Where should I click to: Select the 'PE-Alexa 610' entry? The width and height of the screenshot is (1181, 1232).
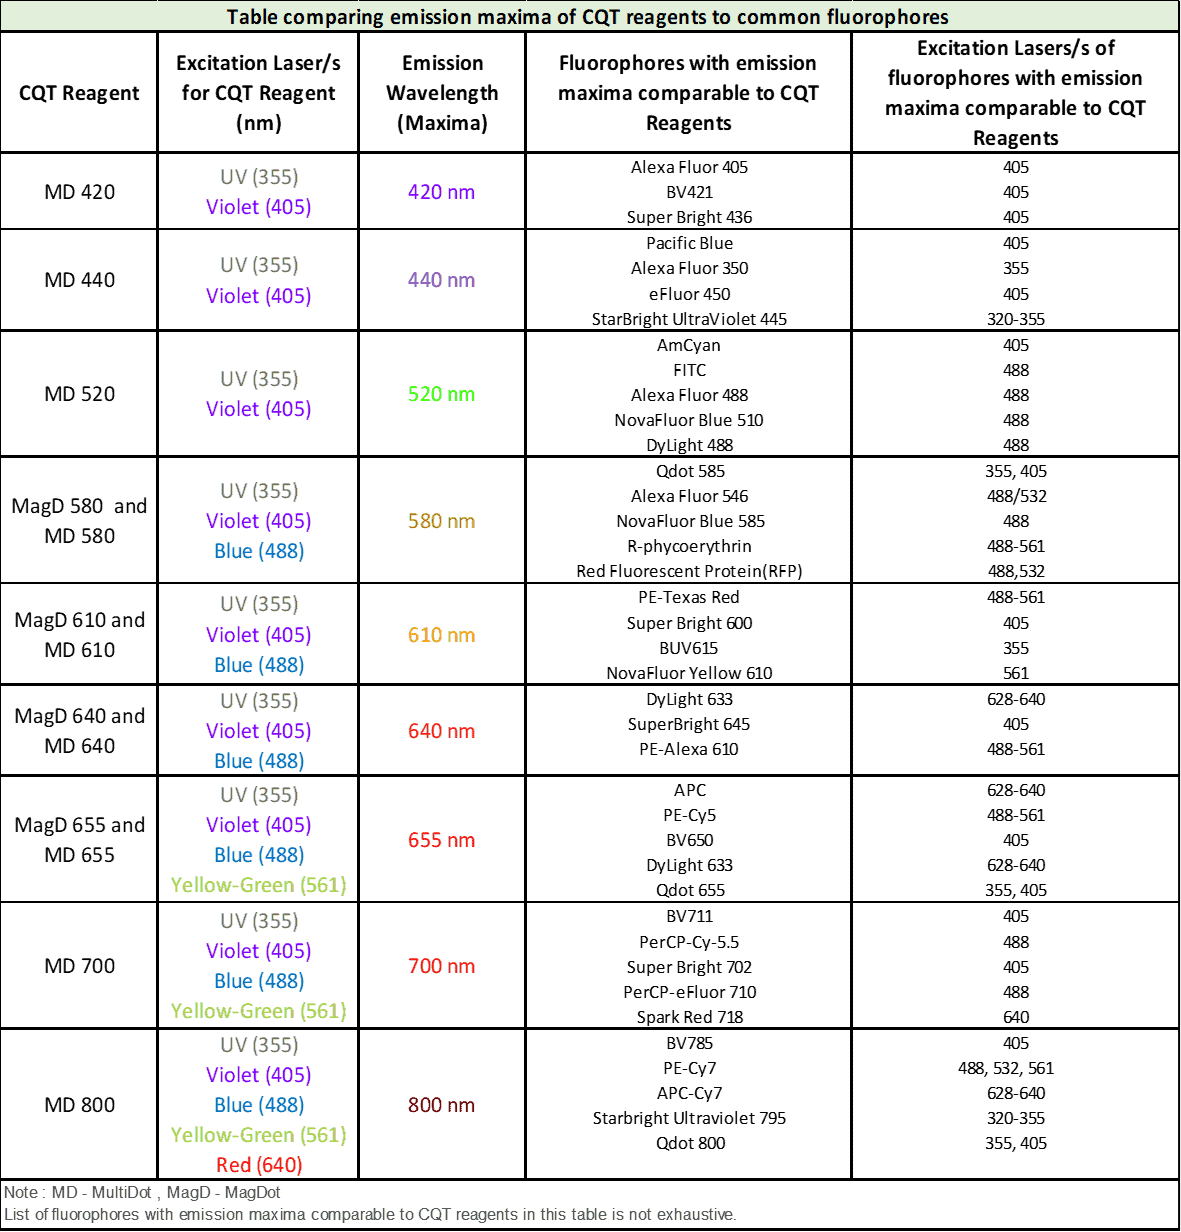click(x=689, y=749)
